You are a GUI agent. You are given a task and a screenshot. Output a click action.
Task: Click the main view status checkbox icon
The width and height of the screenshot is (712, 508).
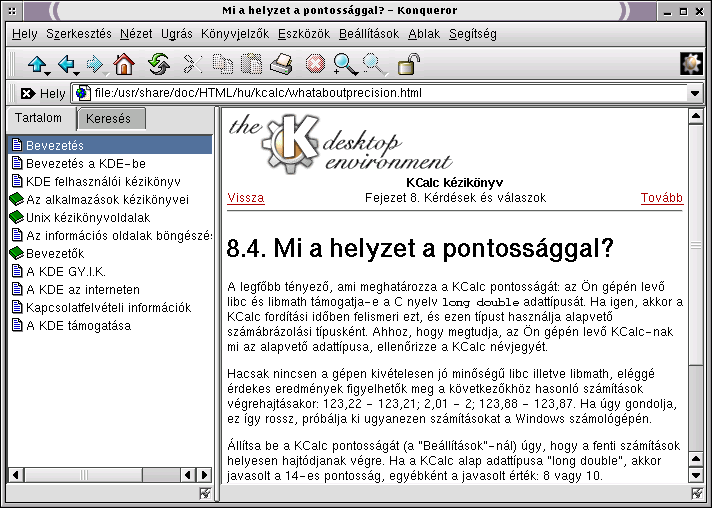697,493
